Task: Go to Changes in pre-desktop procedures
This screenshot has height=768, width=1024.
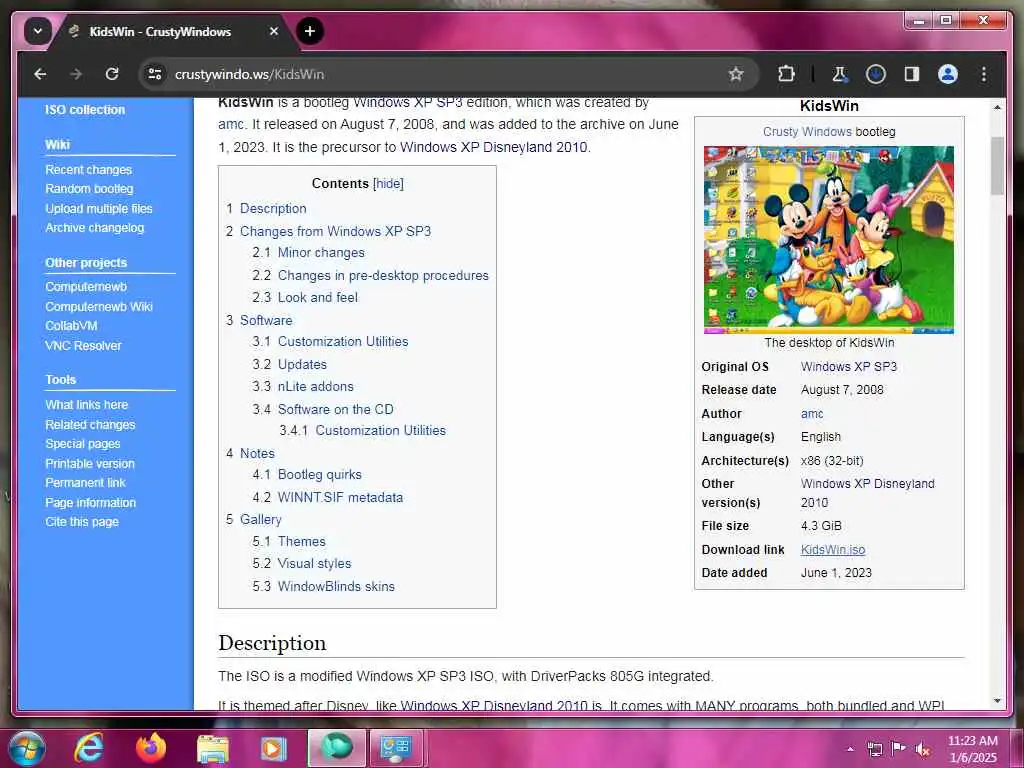Action: (x=383, y=276)
